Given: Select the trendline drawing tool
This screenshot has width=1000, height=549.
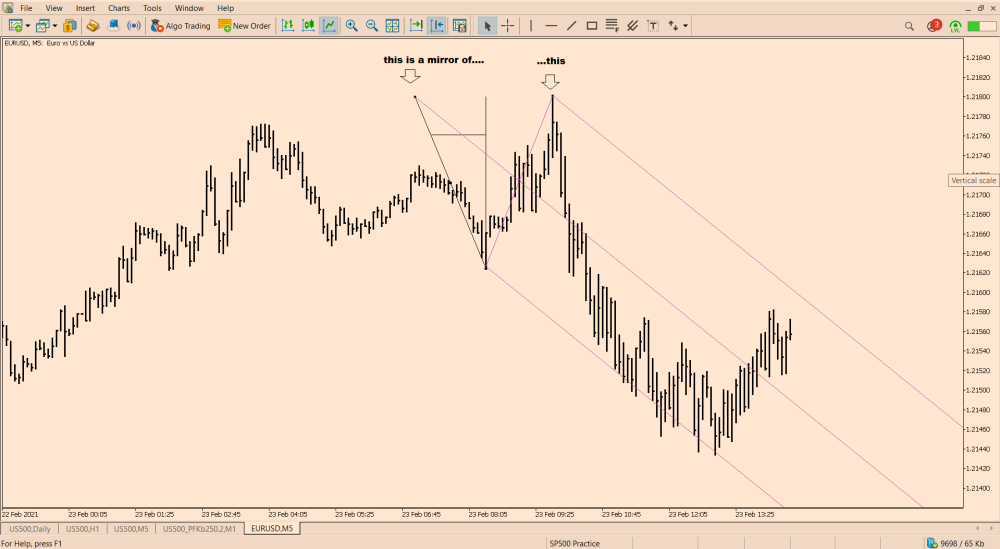Looking at the screenshot, I should pyautogui.click(x=571, y=26).
